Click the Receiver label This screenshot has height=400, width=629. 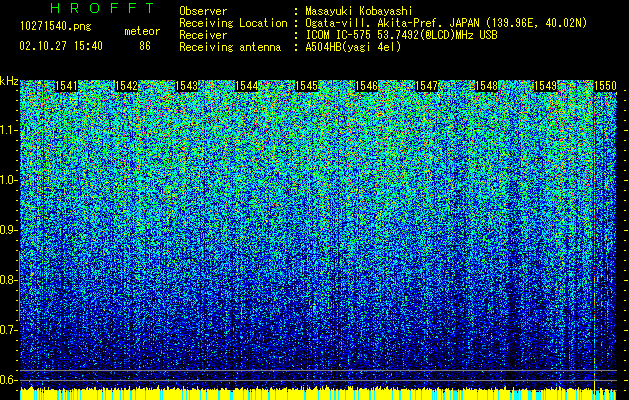(x=203, y=35)
